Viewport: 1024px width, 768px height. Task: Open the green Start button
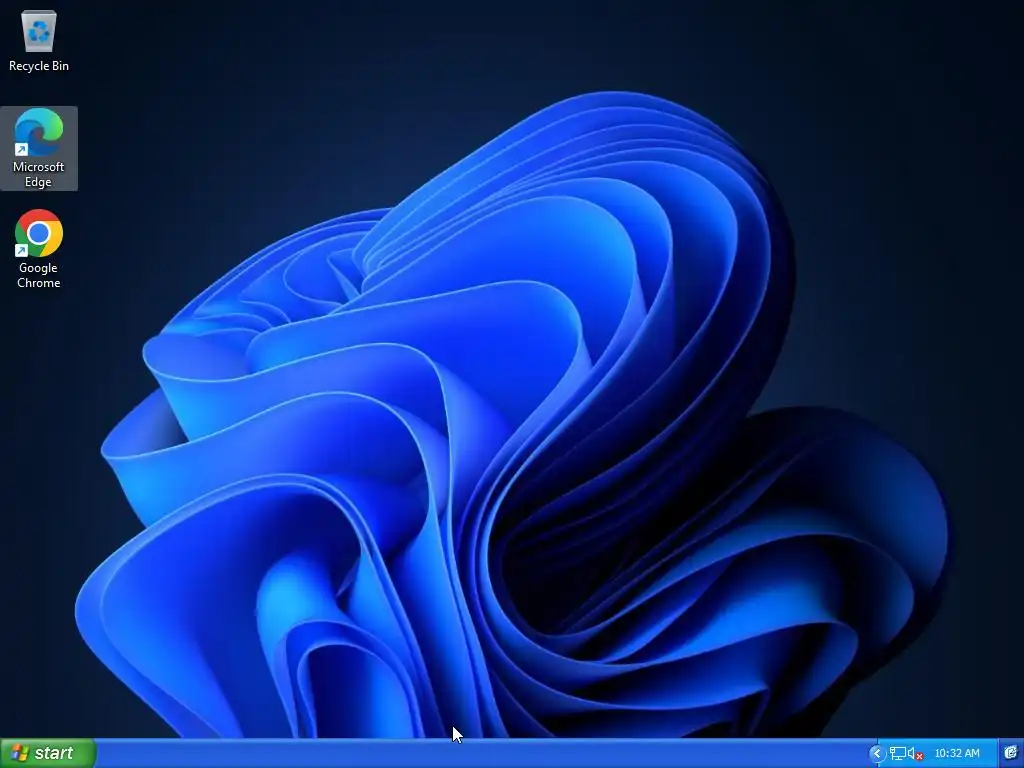(48, 753)
